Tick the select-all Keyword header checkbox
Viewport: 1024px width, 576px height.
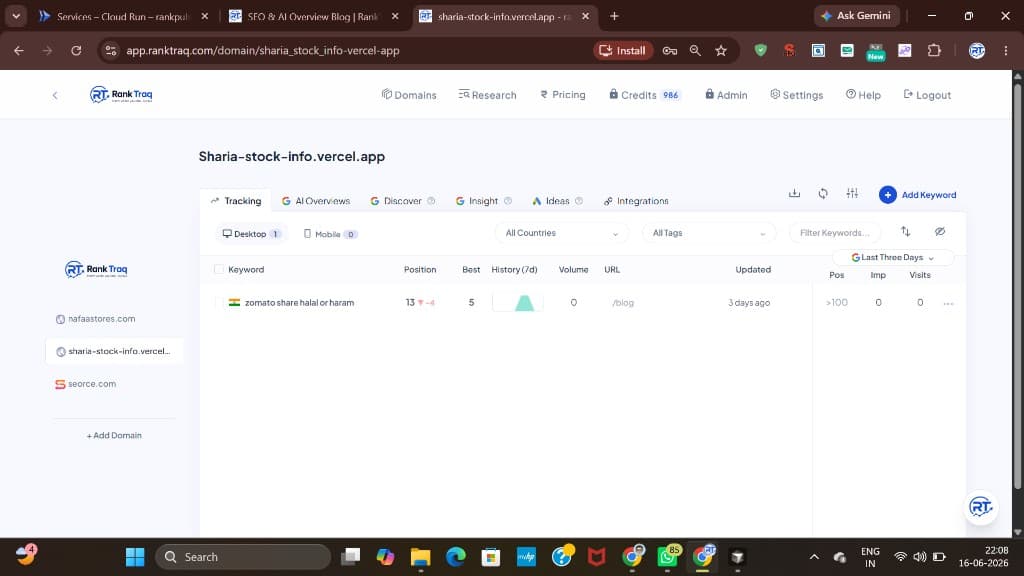click(x=219, y=269)
